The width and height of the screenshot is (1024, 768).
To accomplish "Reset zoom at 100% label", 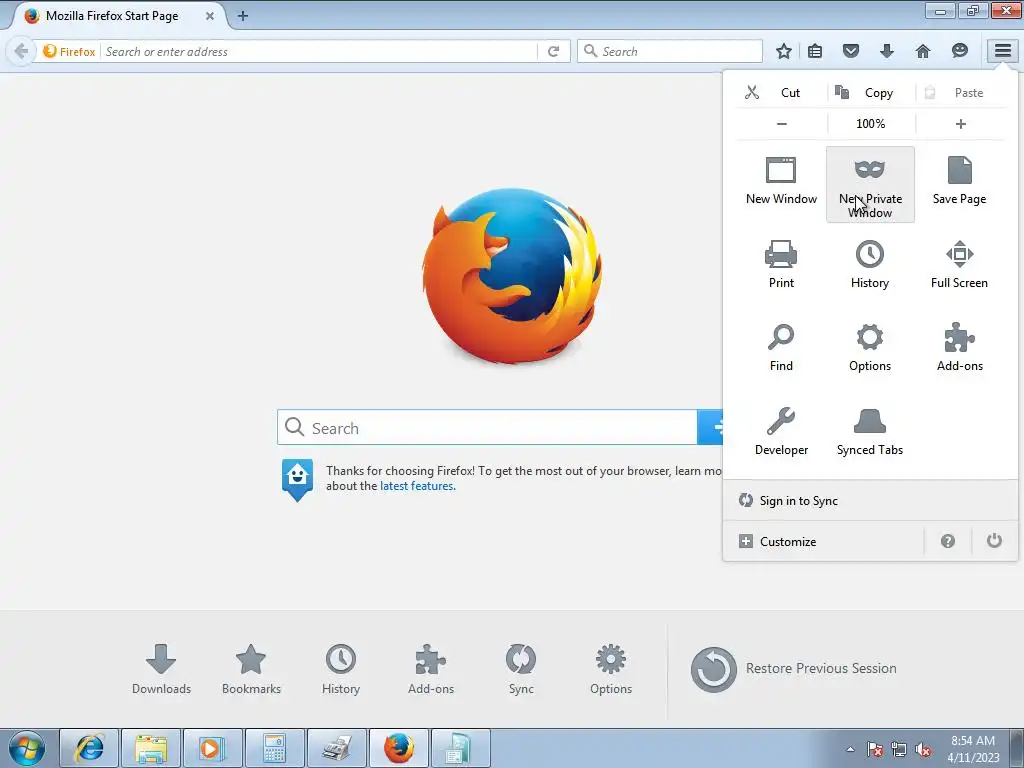I will coord(871,123).
